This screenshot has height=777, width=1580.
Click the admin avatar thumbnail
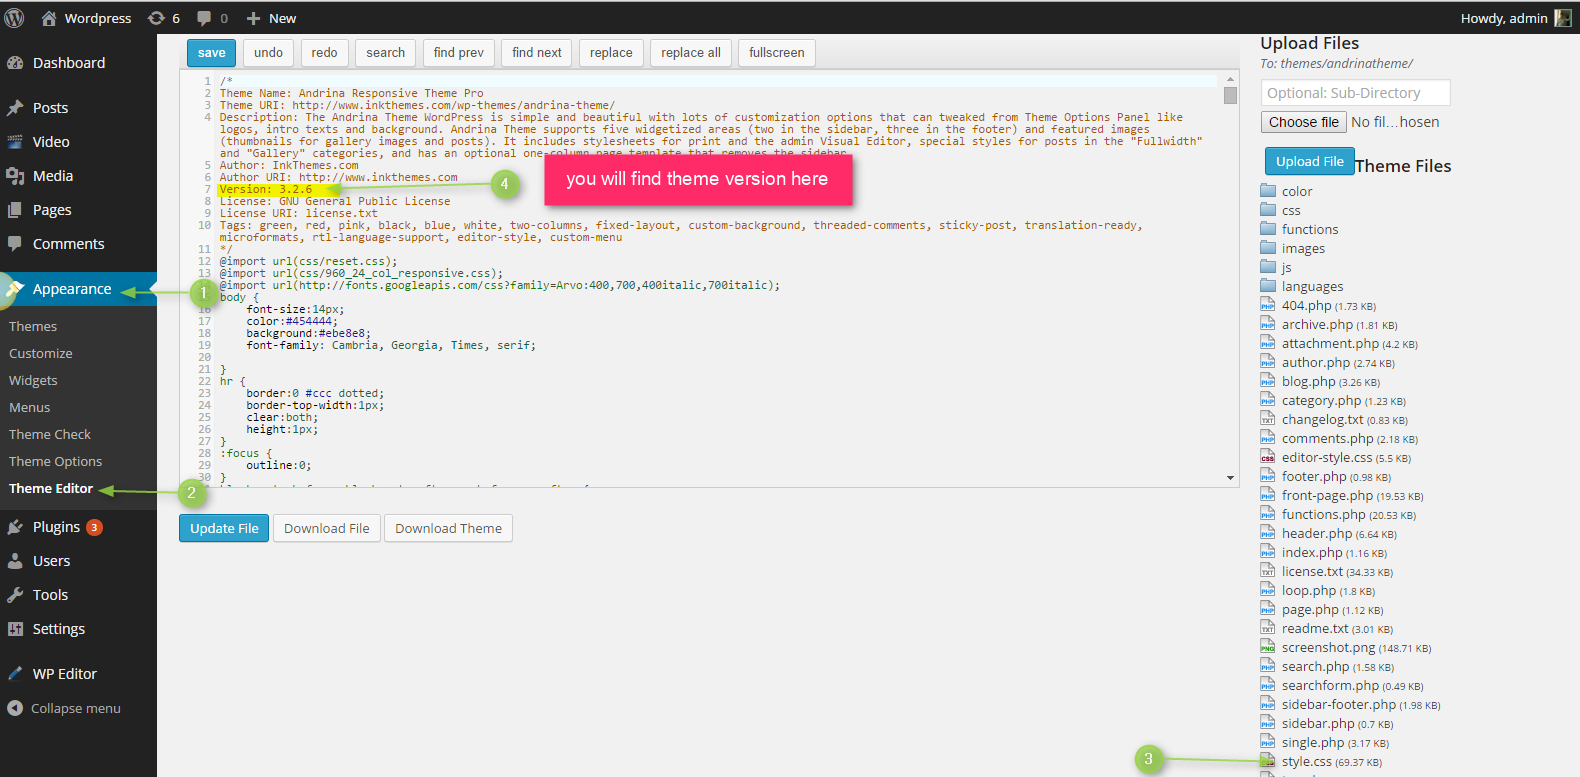1562,18
